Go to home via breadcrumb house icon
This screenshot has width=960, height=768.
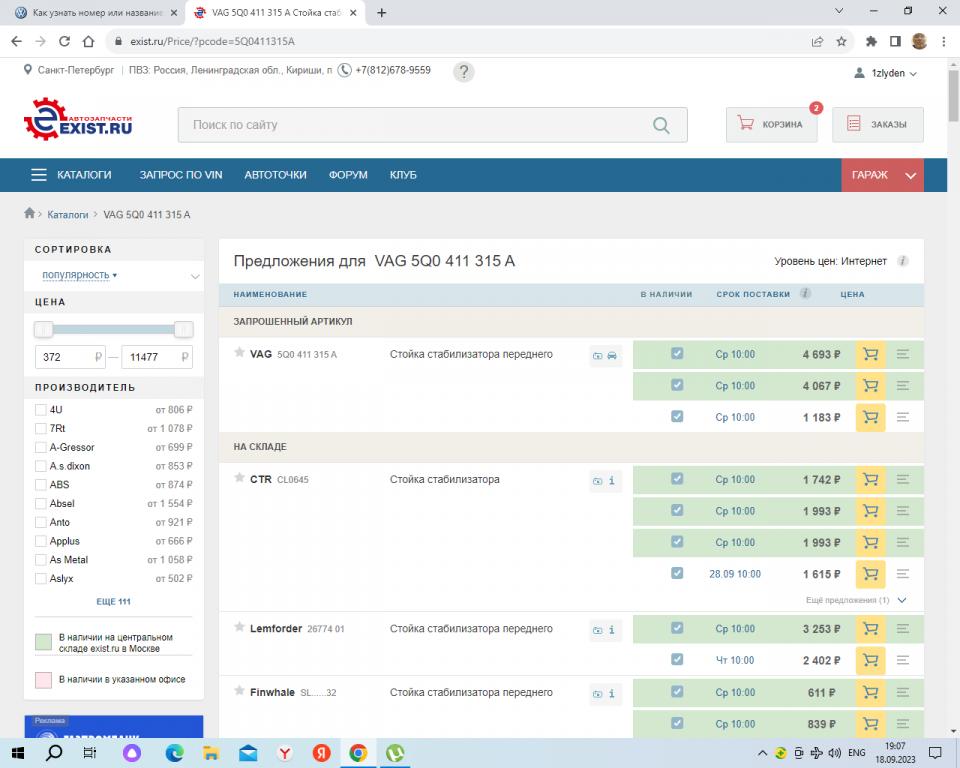point(29,213)
